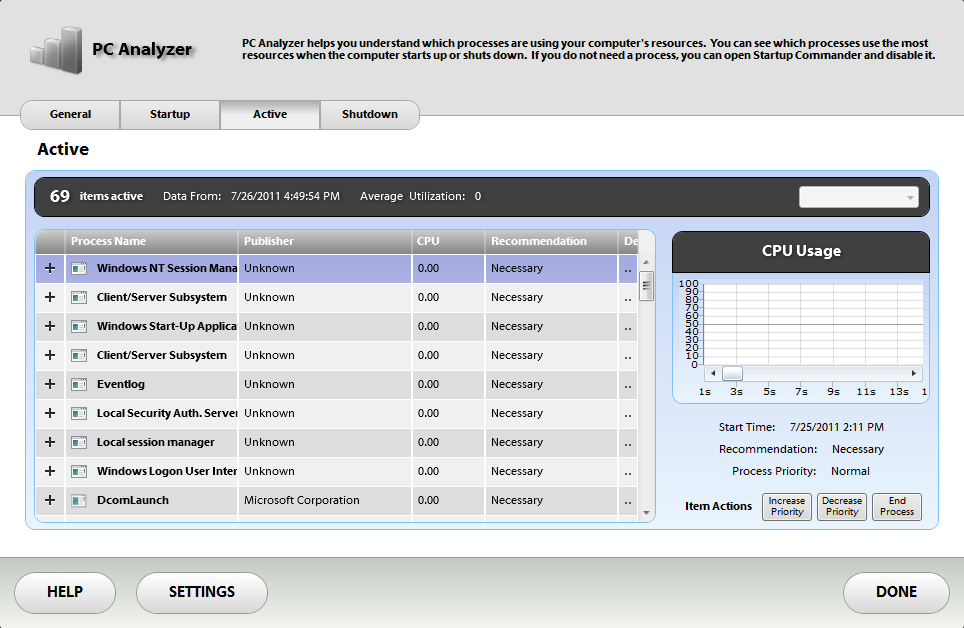
Task: Click the 69 items active count
Action: click(60, 196)
